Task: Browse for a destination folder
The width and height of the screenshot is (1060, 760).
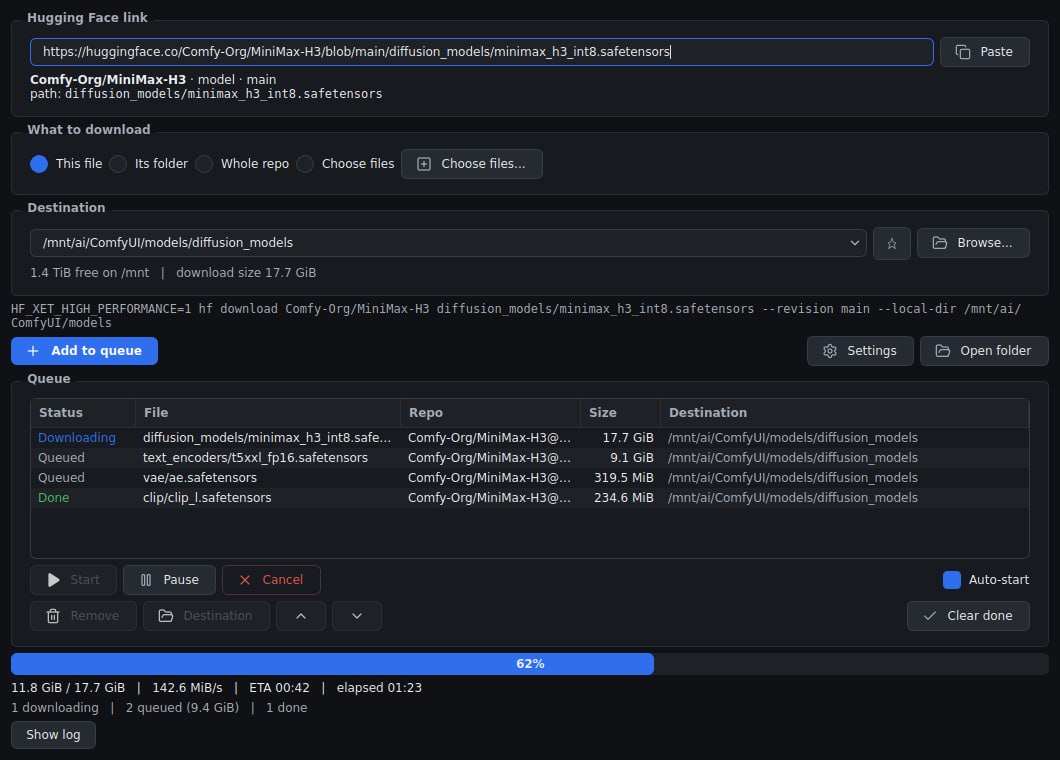Action: coord(973,243)
